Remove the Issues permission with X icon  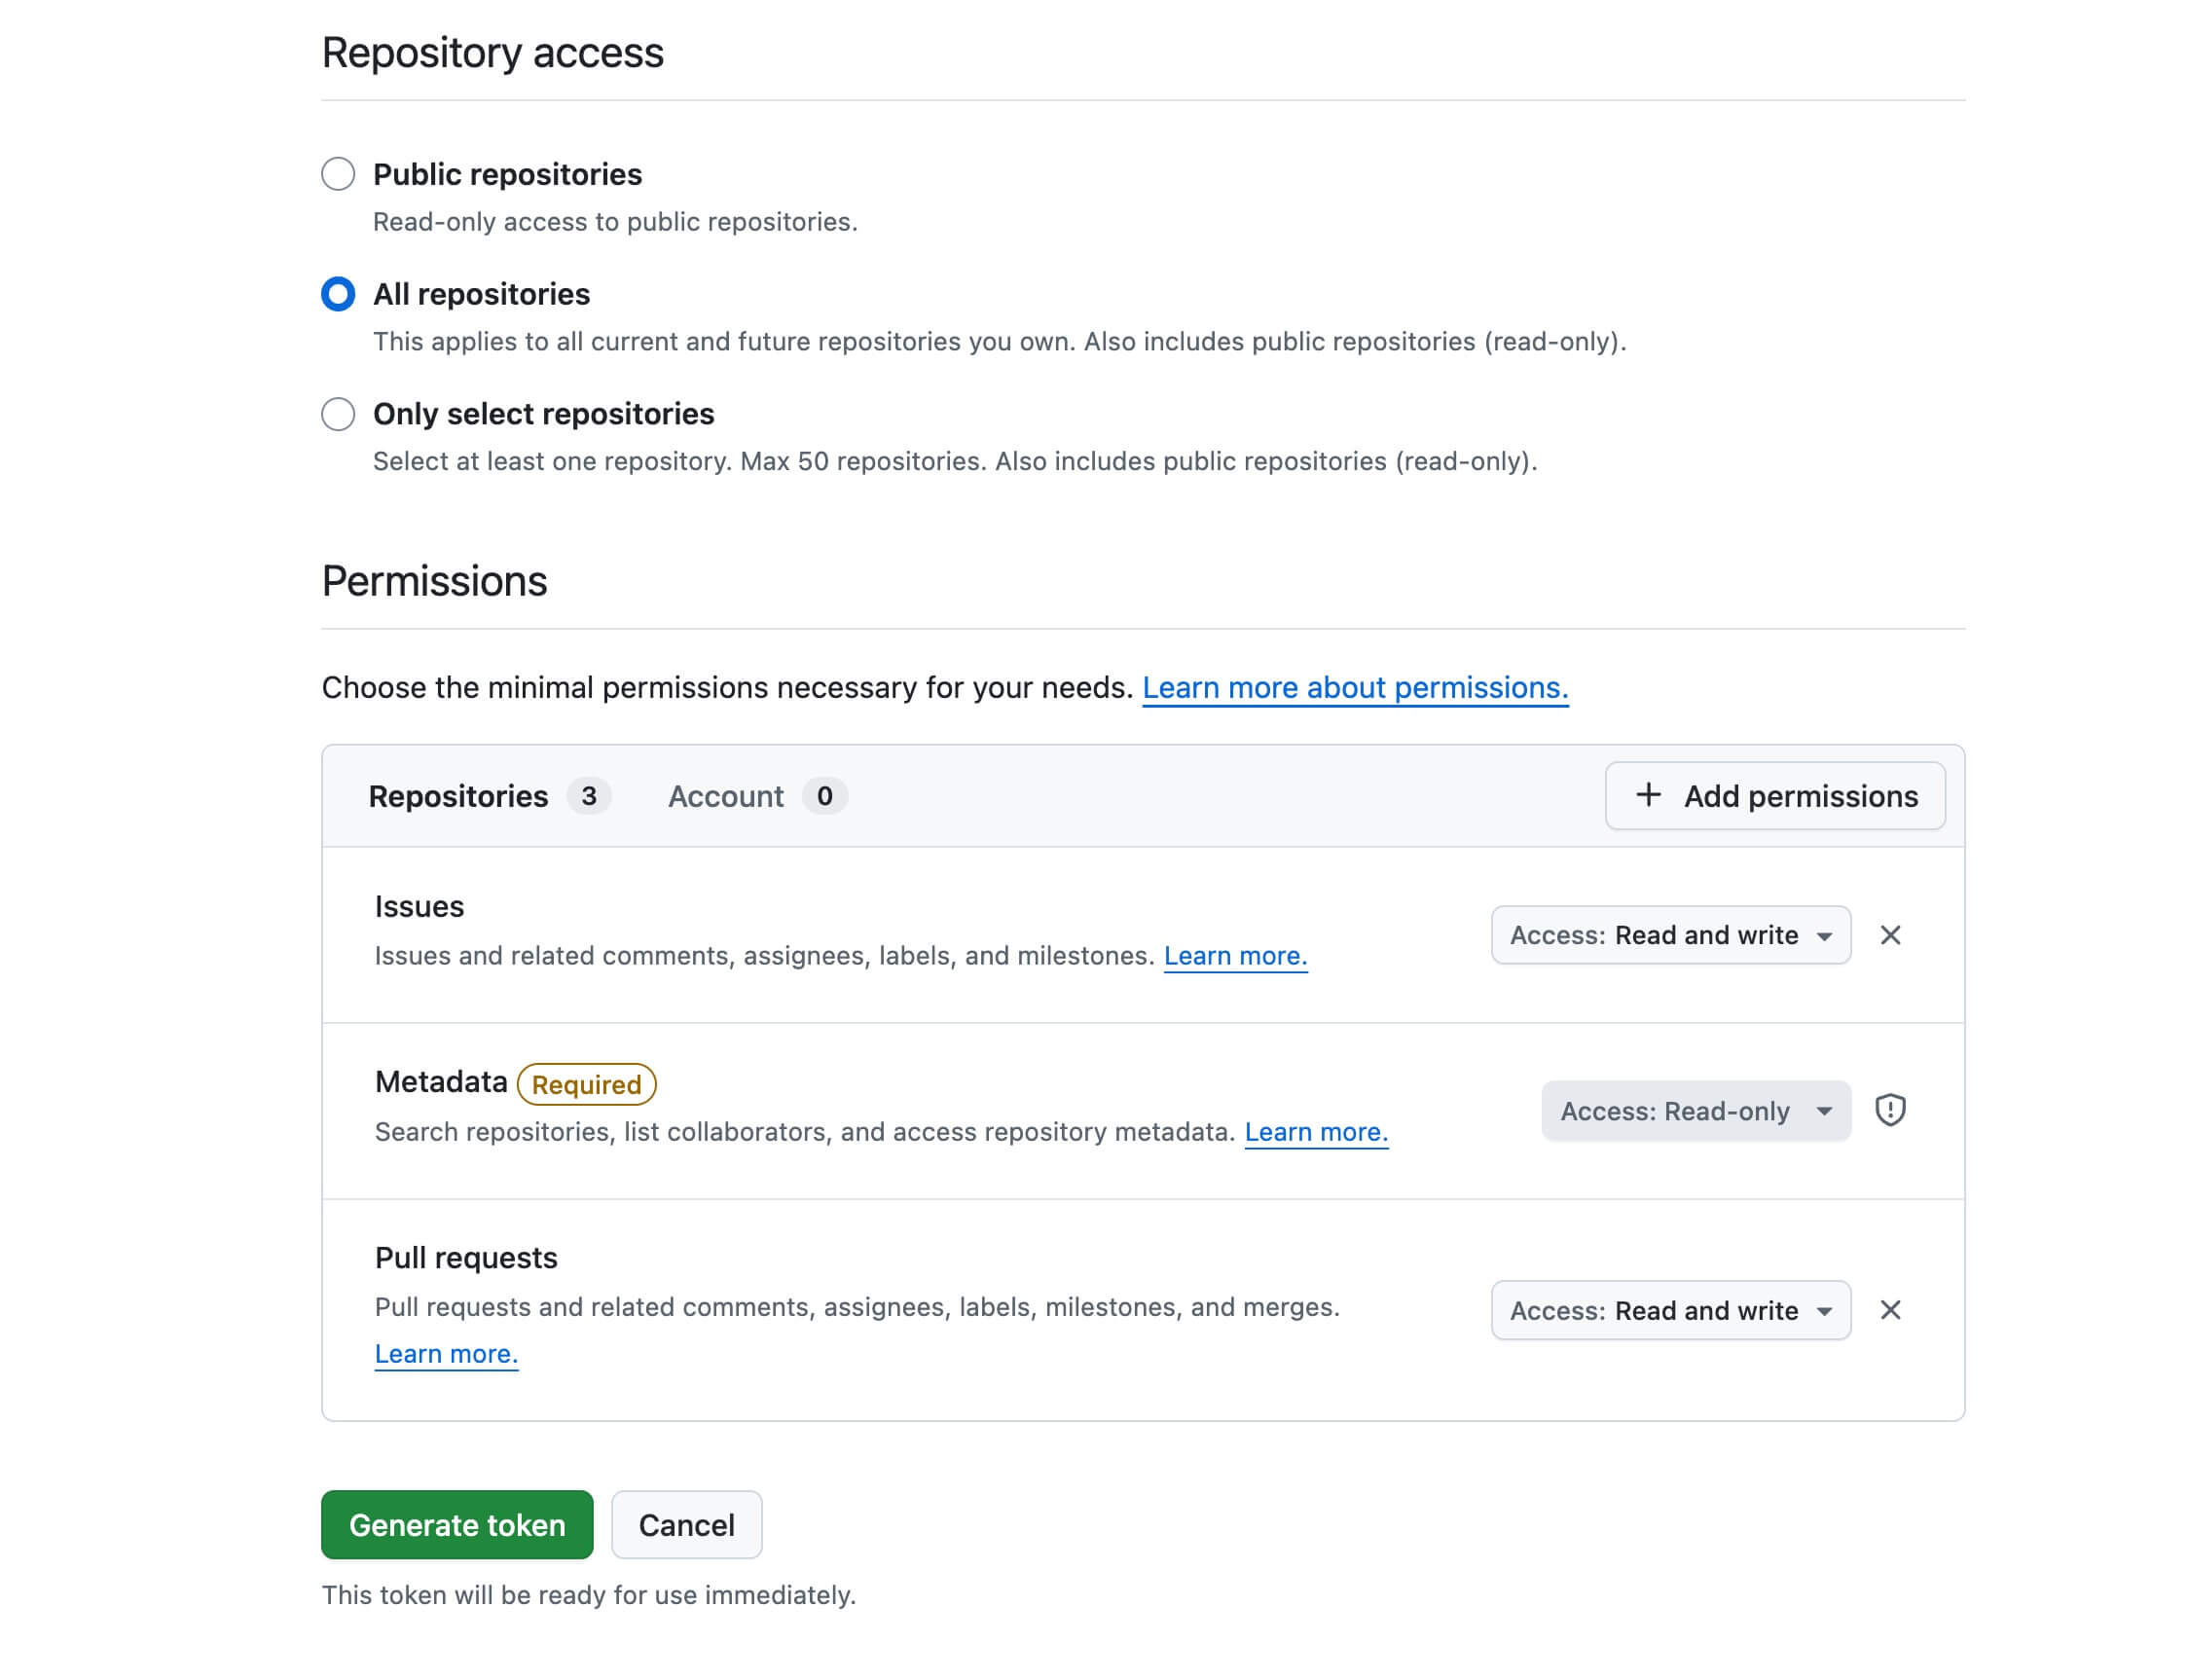(1889, 935)
